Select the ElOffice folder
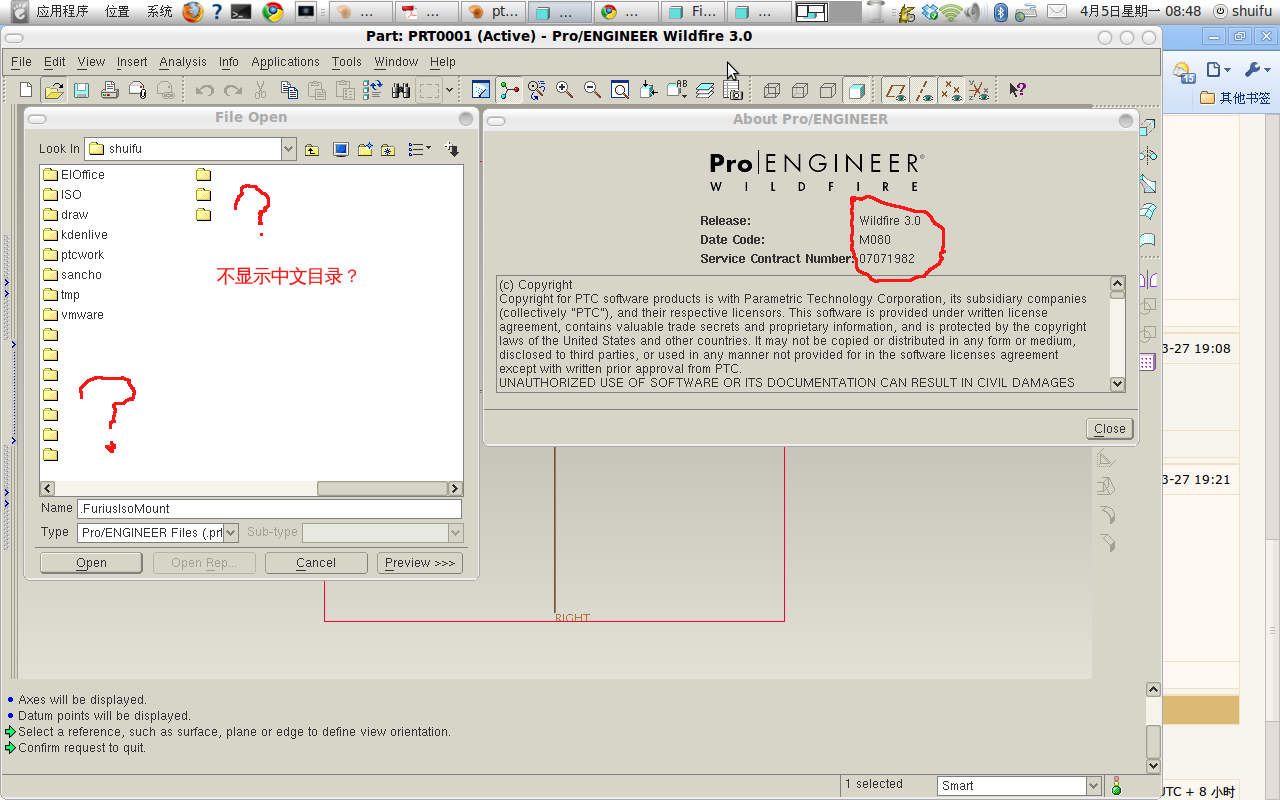The width and height of the screenshot is (1280, 800). [74, 175]
